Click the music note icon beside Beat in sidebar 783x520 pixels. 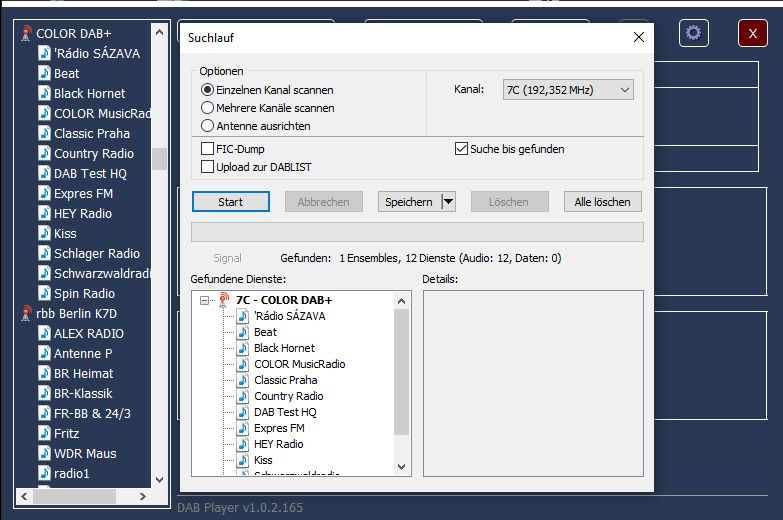coord(44,73)
